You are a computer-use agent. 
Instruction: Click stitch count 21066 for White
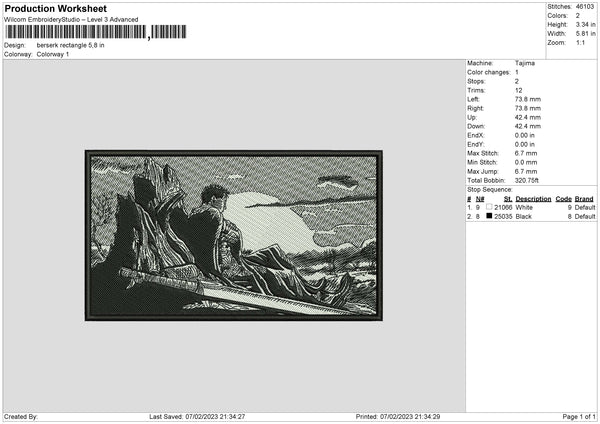coord(503,208)
